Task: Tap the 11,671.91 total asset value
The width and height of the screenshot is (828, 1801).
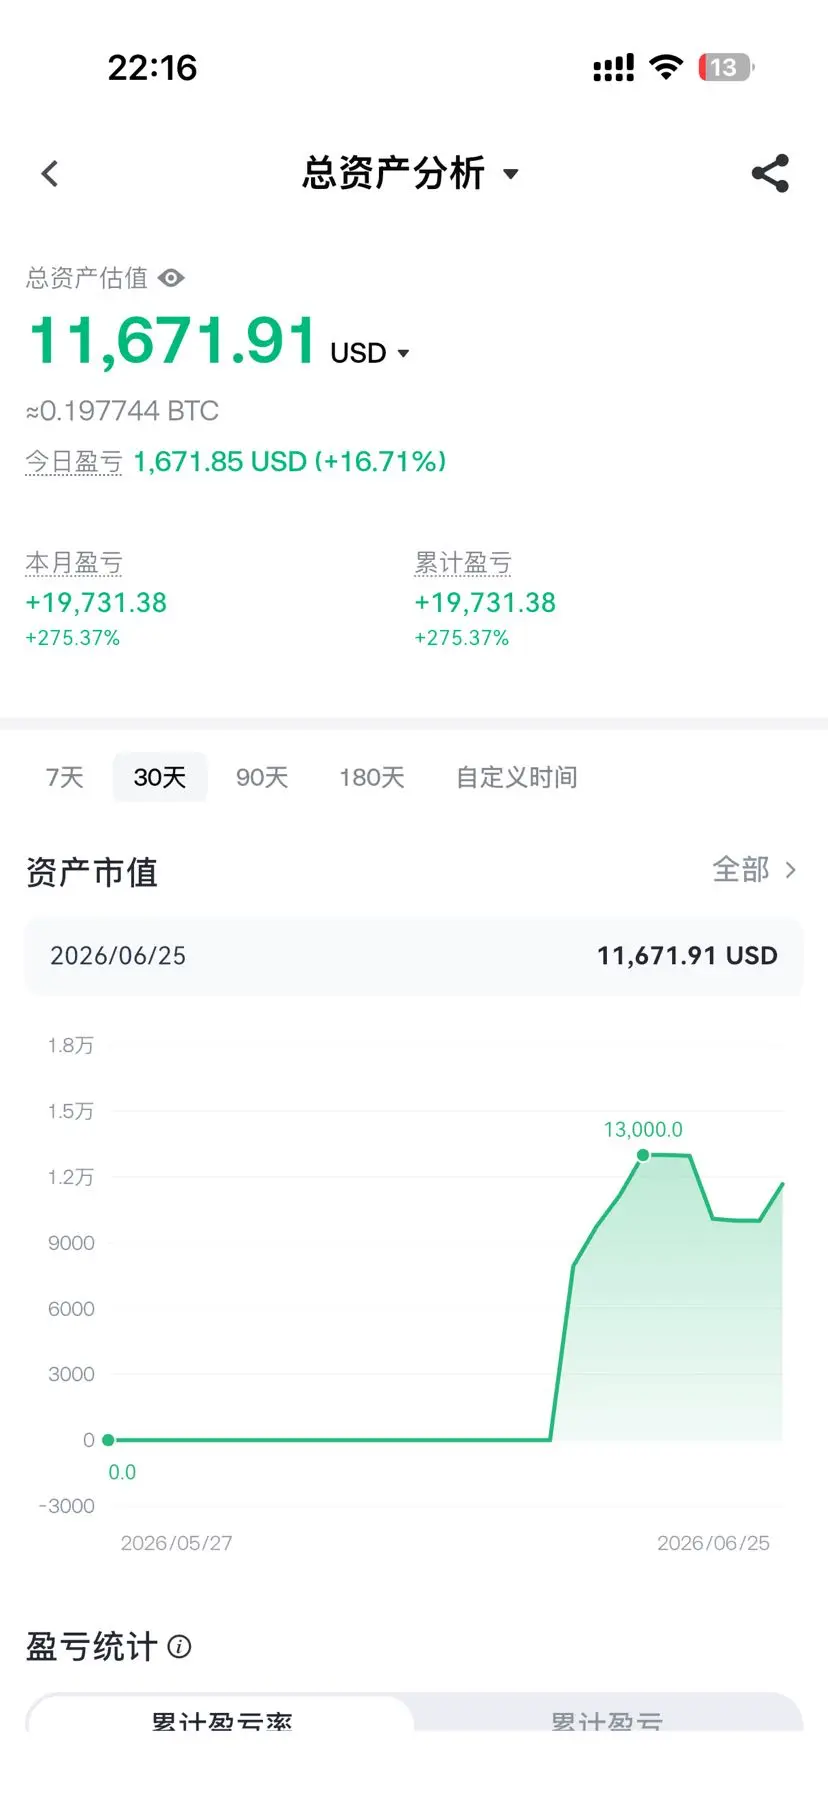Action: [x=172, y=340]
